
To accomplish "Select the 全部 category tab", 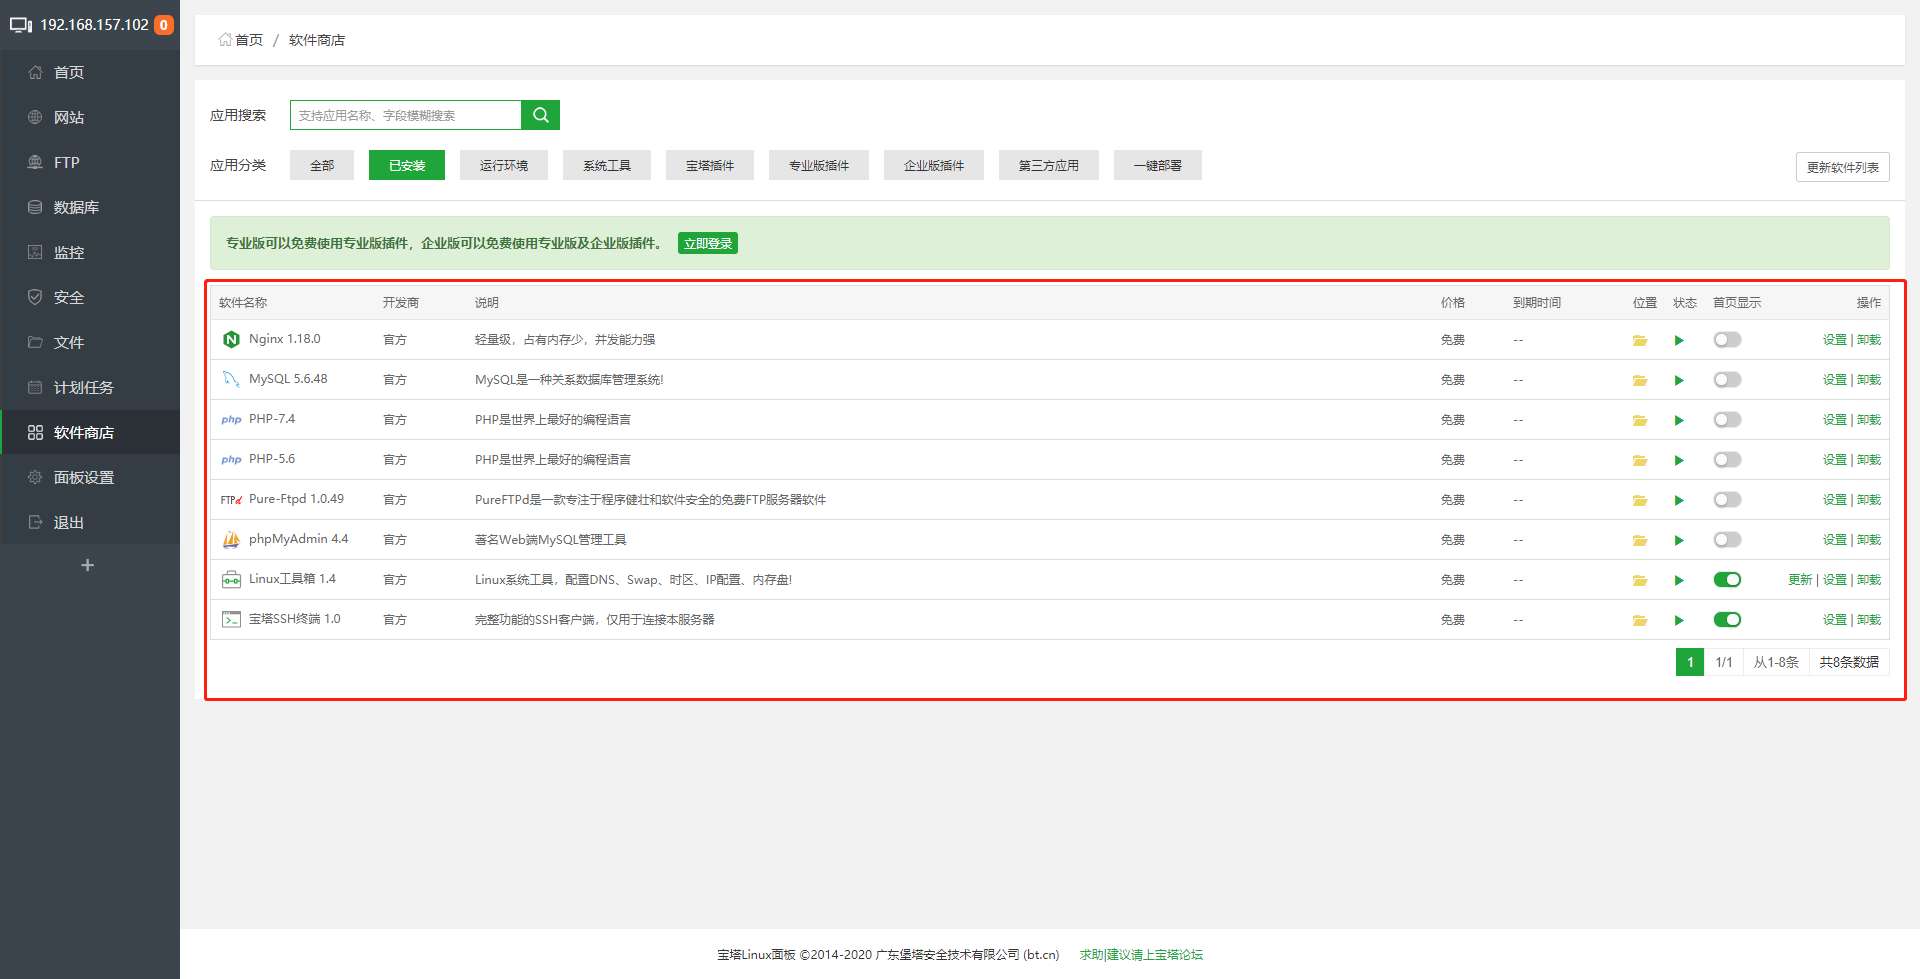I will (x=322, y=165).
